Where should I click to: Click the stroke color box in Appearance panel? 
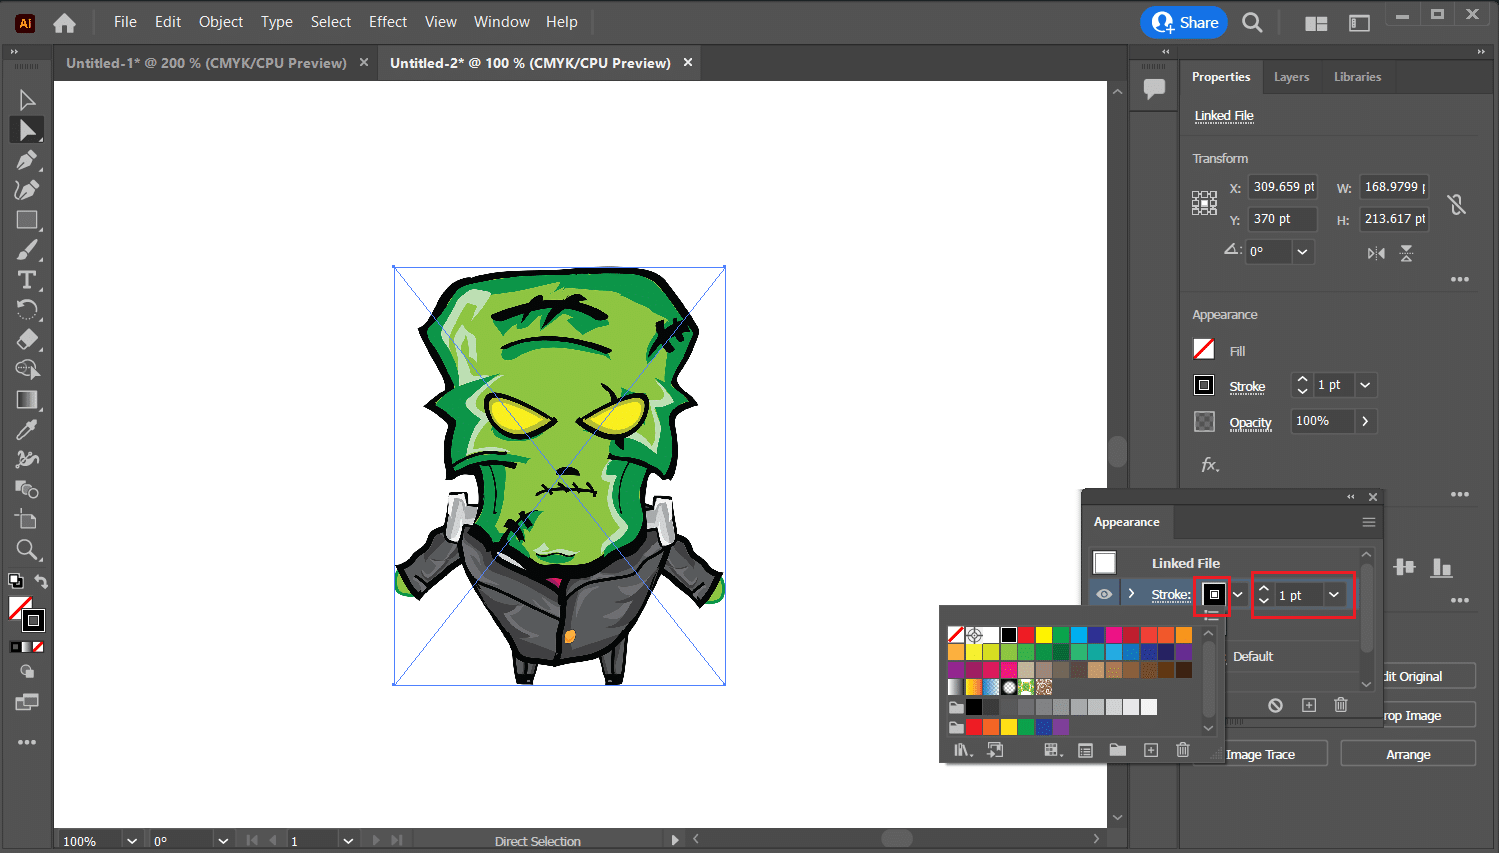click(1214, 594)
